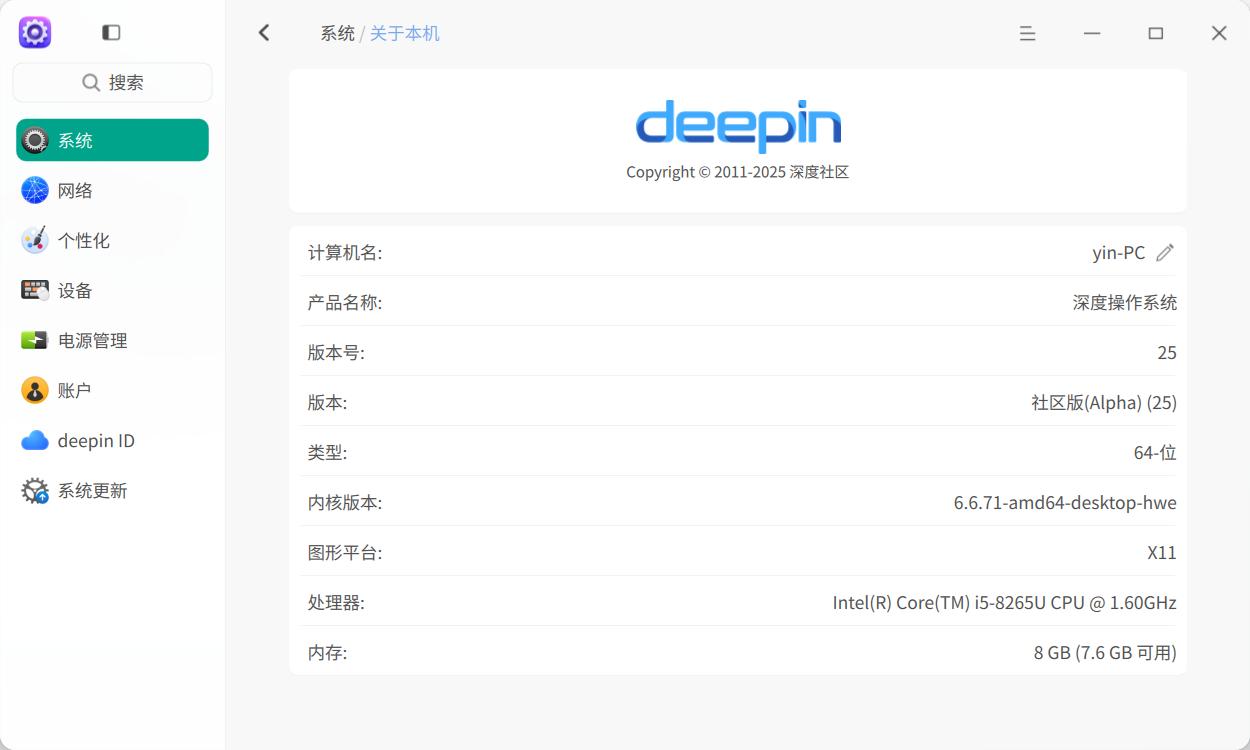
Task: Click the memory value 8 GB
Action: click(x=1105, y=653)
